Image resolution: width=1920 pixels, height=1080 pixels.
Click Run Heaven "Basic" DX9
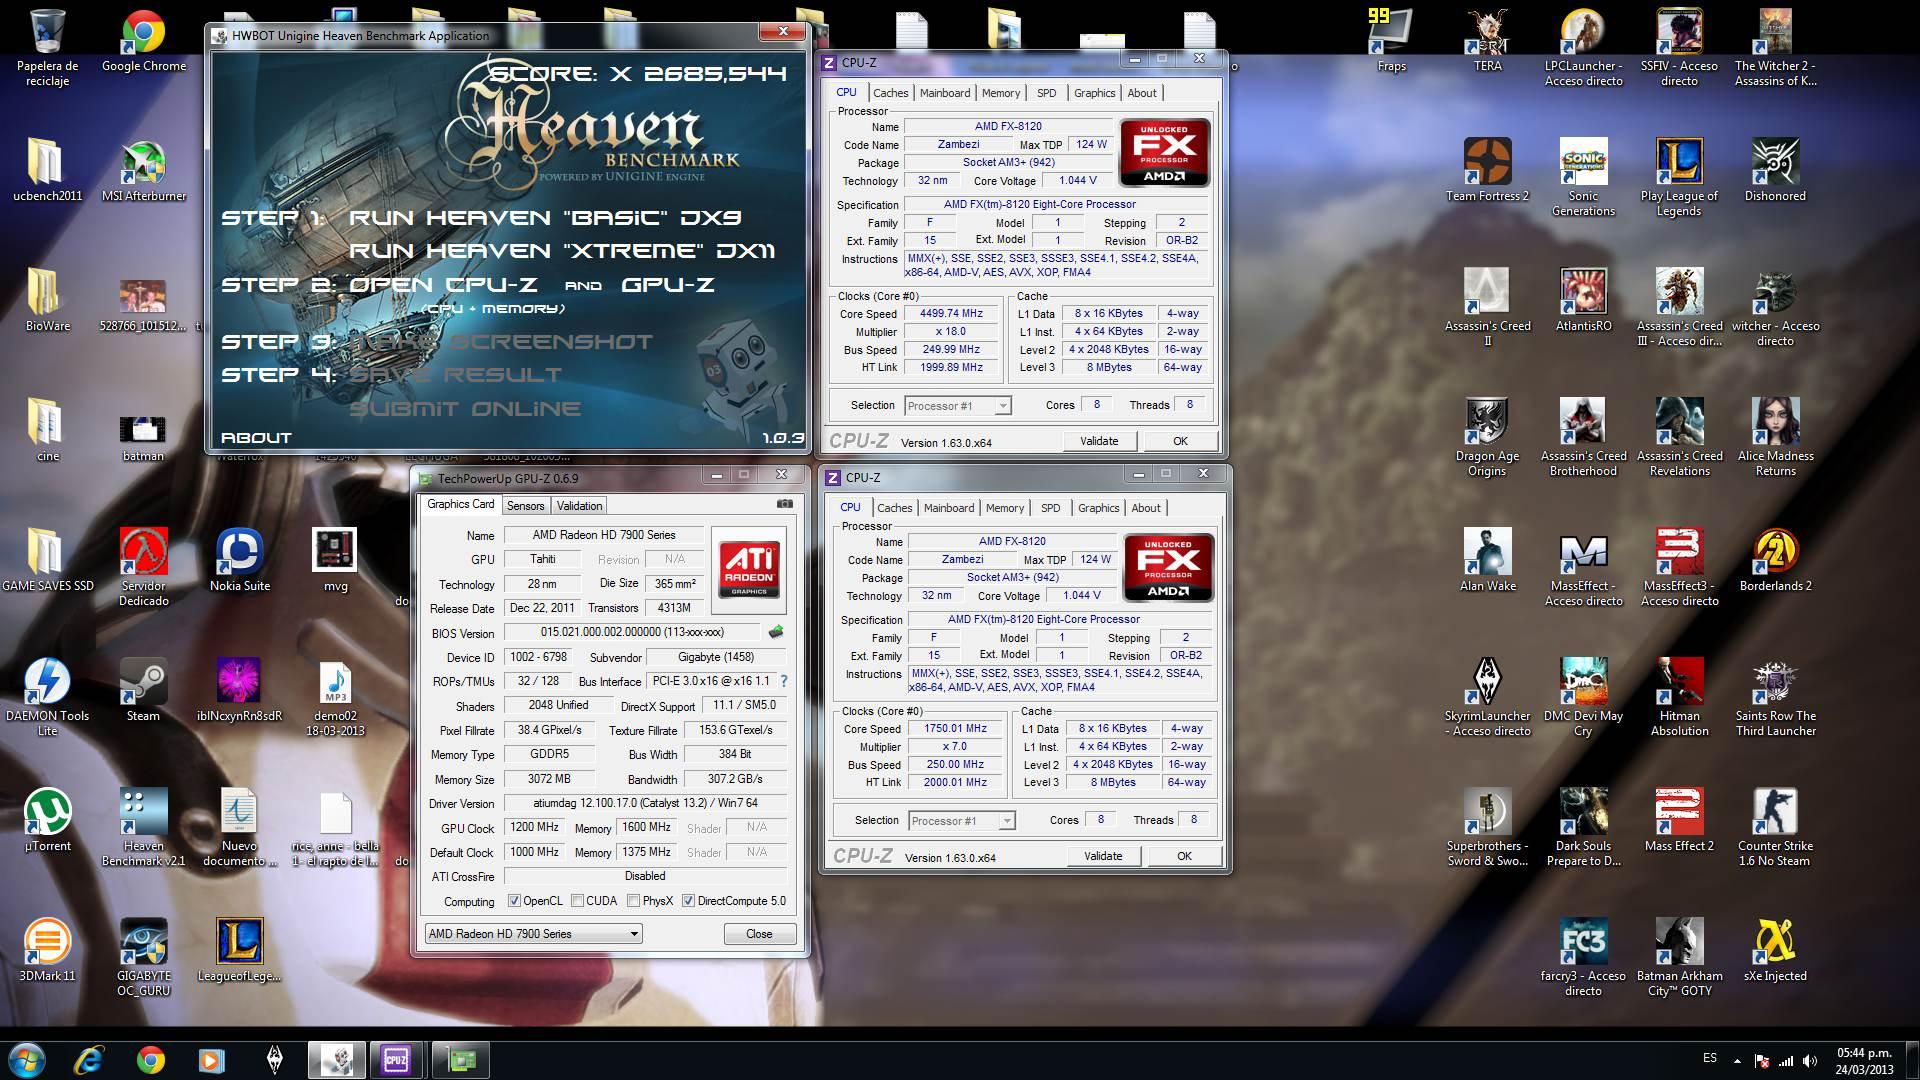(x=545, y=218)
